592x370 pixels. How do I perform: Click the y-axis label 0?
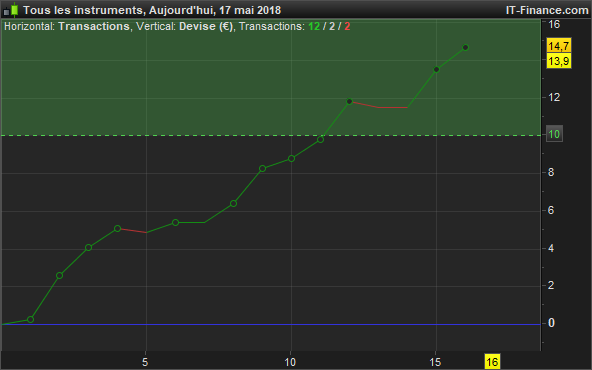(551, 323)
